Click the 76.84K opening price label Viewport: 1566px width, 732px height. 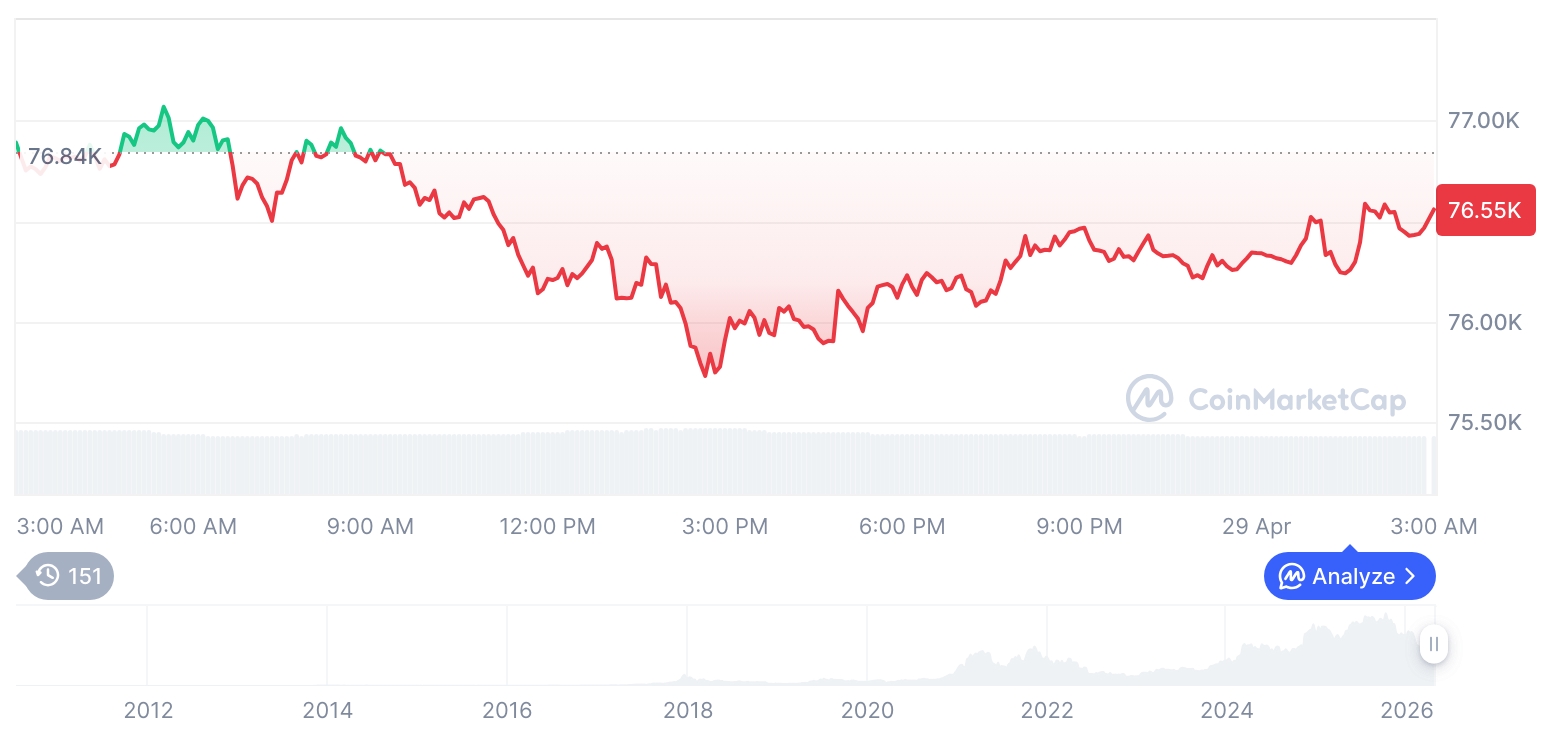(x=64, y=156)
